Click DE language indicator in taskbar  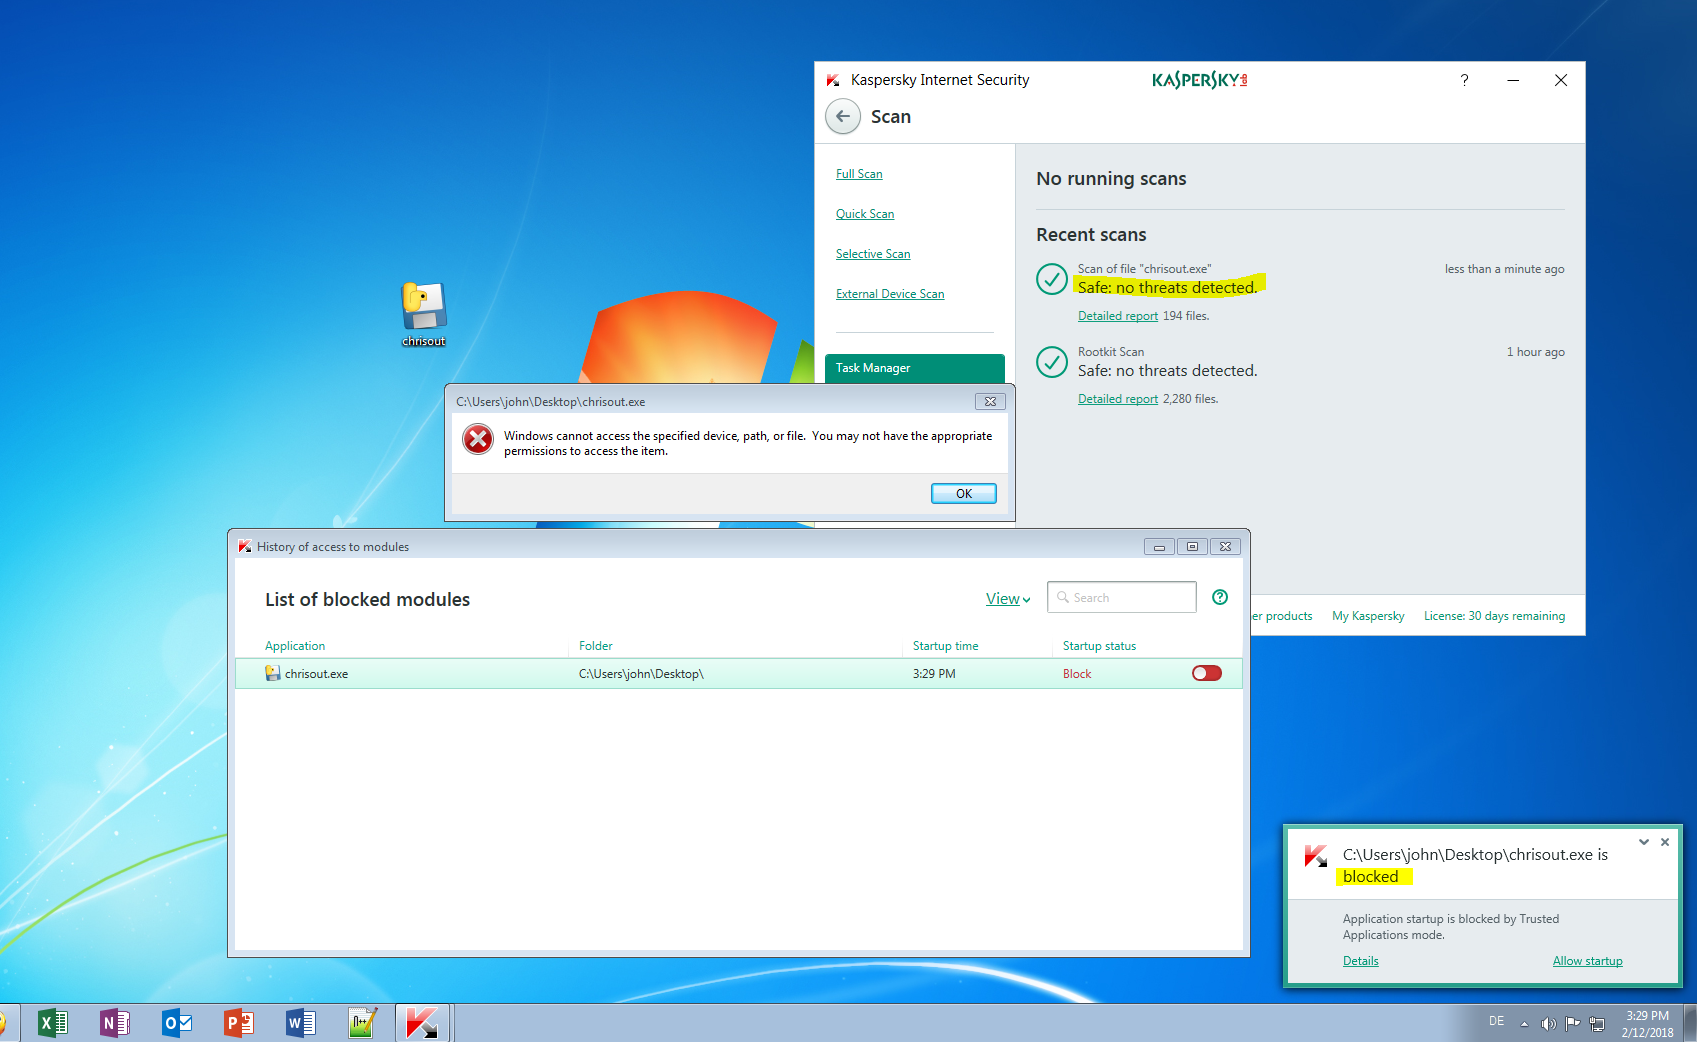coord(1496,1022)
